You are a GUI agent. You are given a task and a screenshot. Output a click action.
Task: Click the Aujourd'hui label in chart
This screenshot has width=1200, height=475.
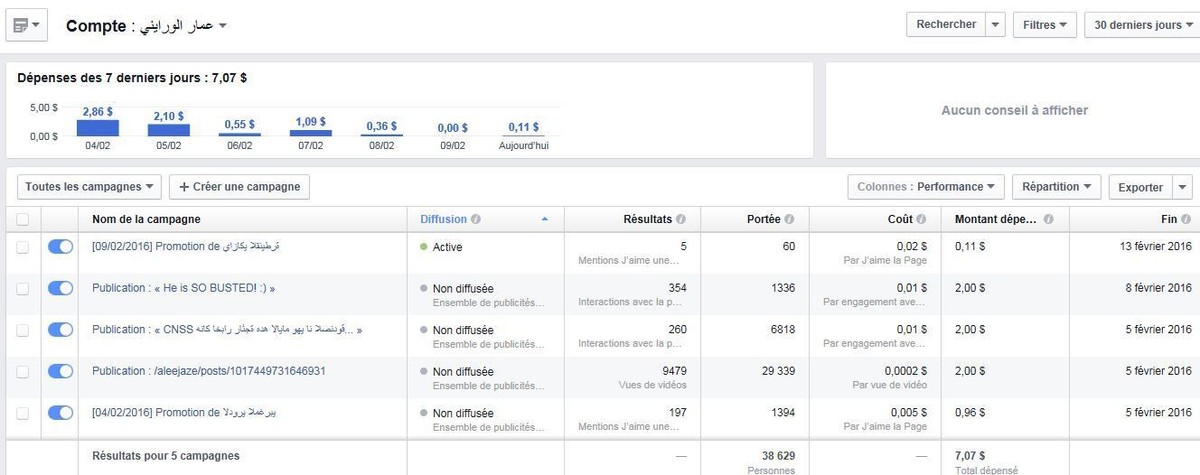coord(524,146)
